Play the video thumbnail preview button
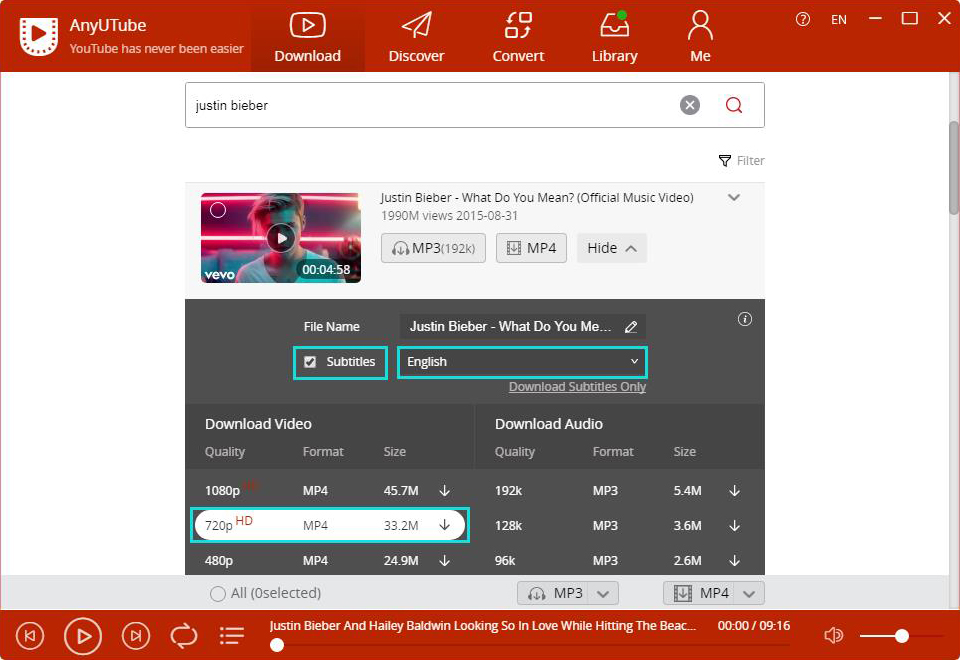Screen dimensions: 960x660 [281, 238]
